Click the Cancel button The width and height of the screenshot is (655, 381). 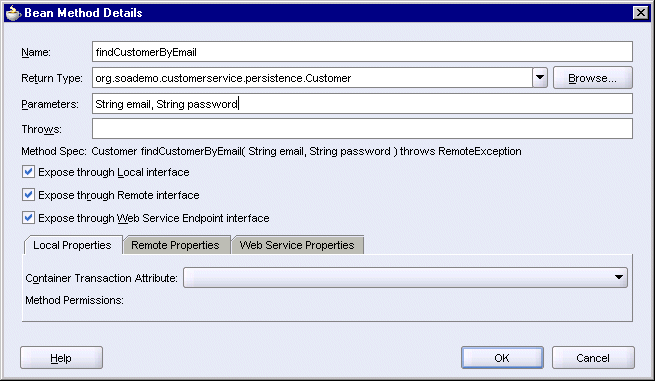coord(593,358)
